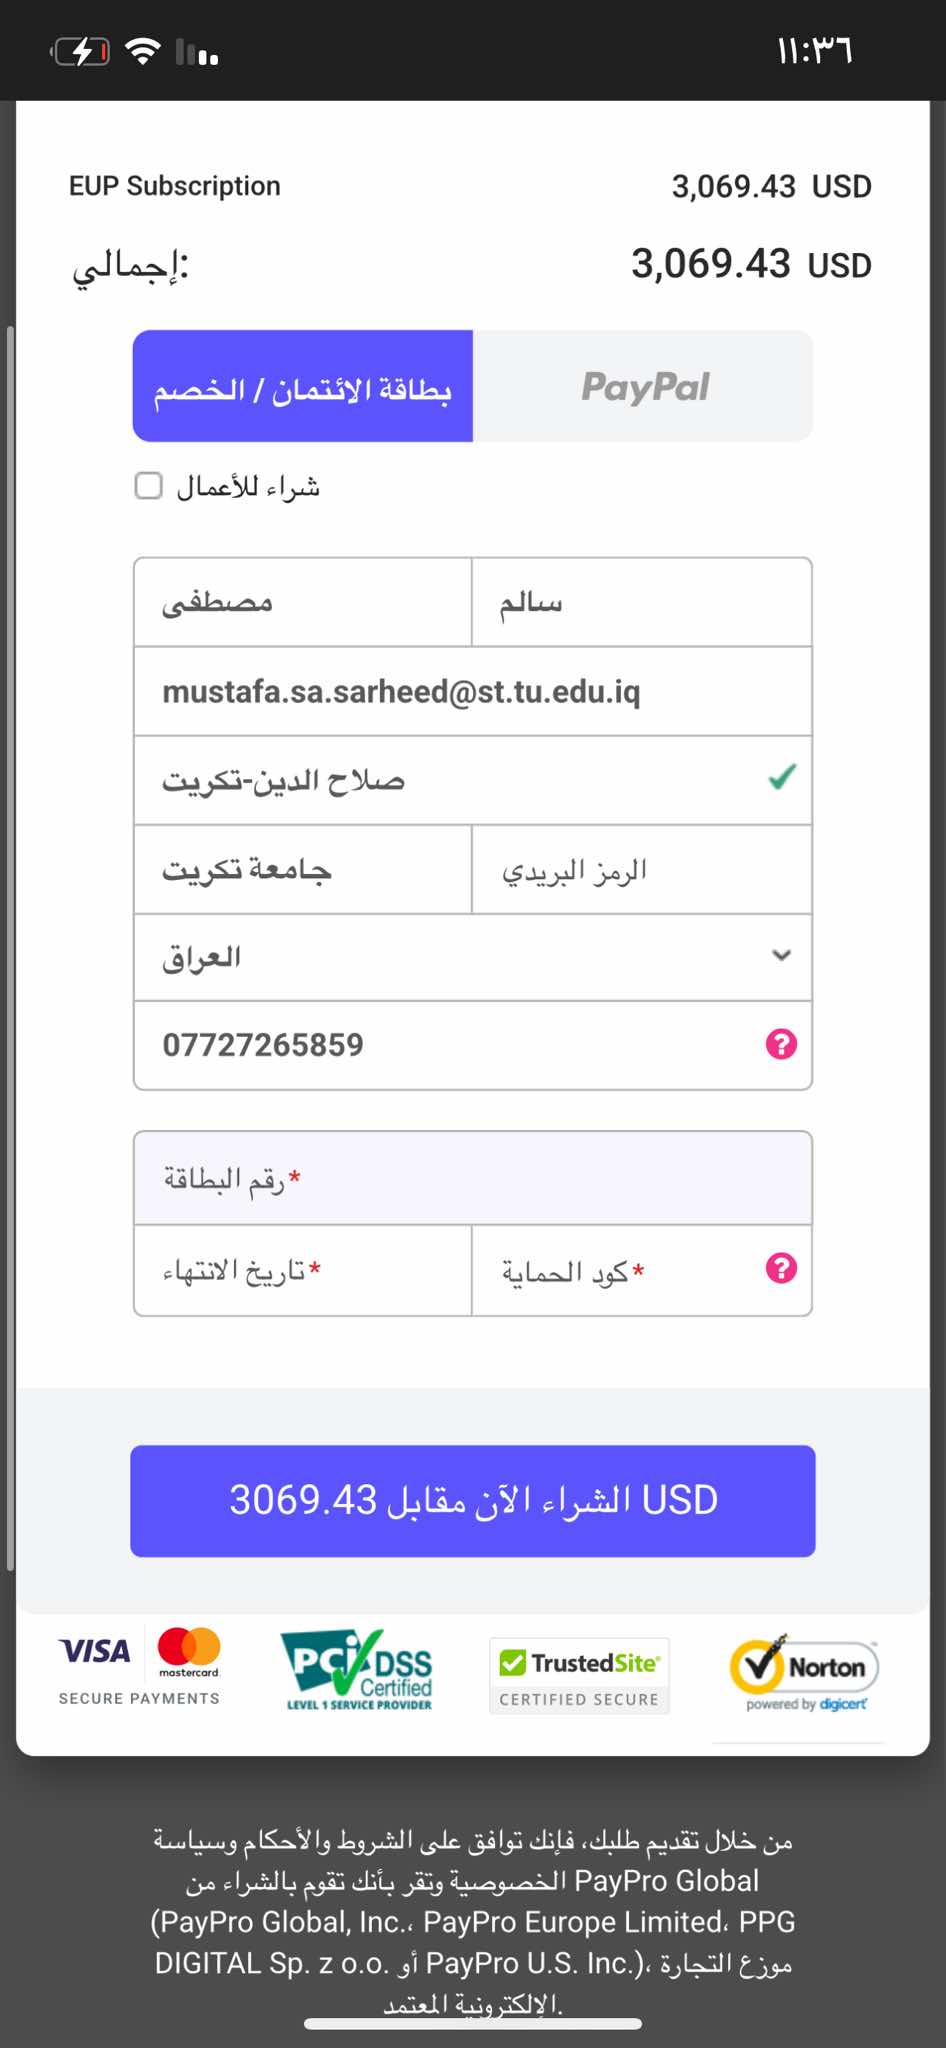Click the phone number help question icon
This screenshot has height=2048, width=946.
tap(781, 1044)
